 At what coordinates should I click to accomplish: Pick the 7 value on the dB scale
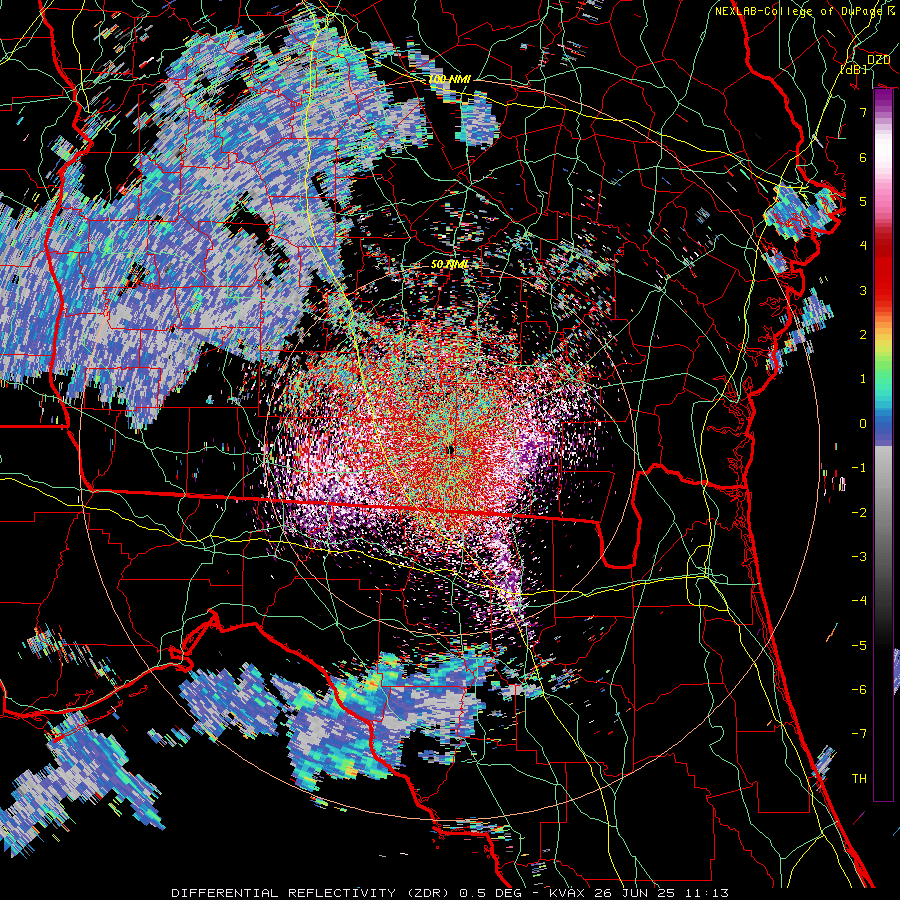click(863, 112)
